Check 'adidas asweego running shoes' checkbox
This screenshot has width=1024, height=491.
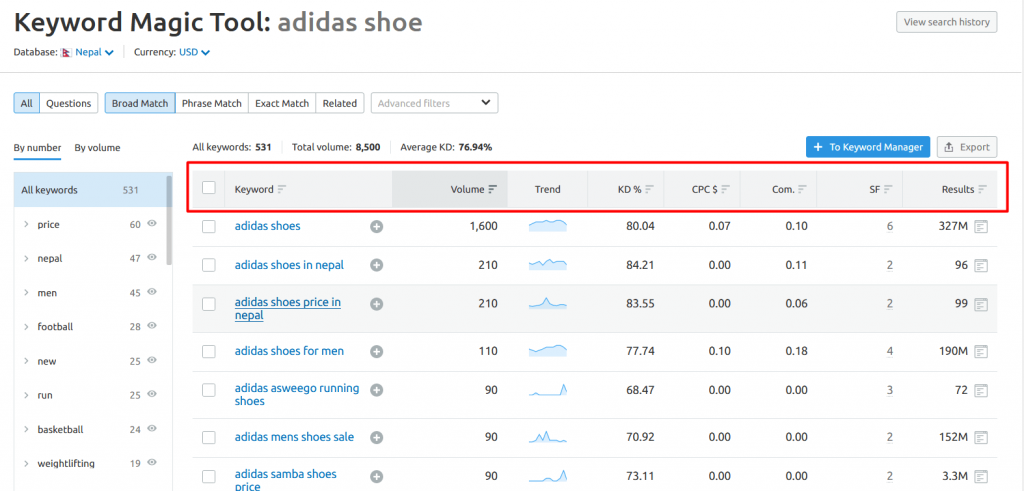click(208, 390)
